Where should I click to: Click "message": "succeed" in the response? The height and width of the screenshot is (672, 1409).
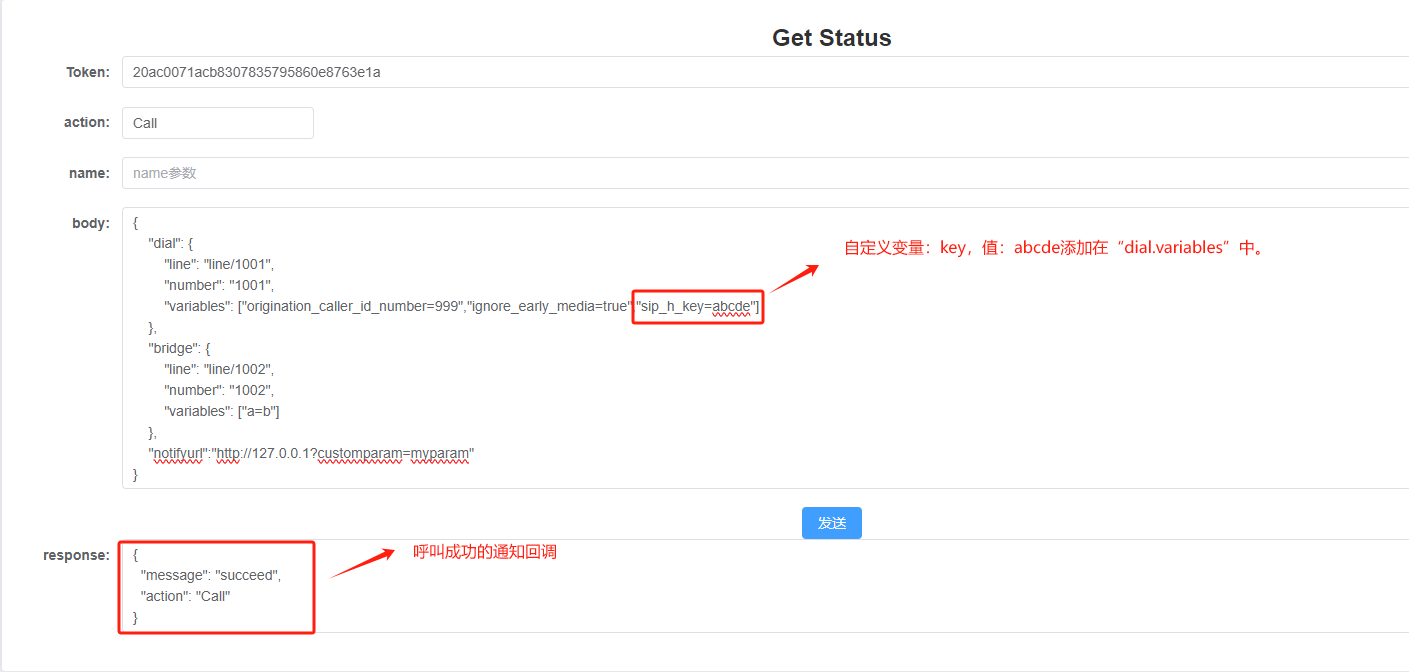[x=211, y=575]
